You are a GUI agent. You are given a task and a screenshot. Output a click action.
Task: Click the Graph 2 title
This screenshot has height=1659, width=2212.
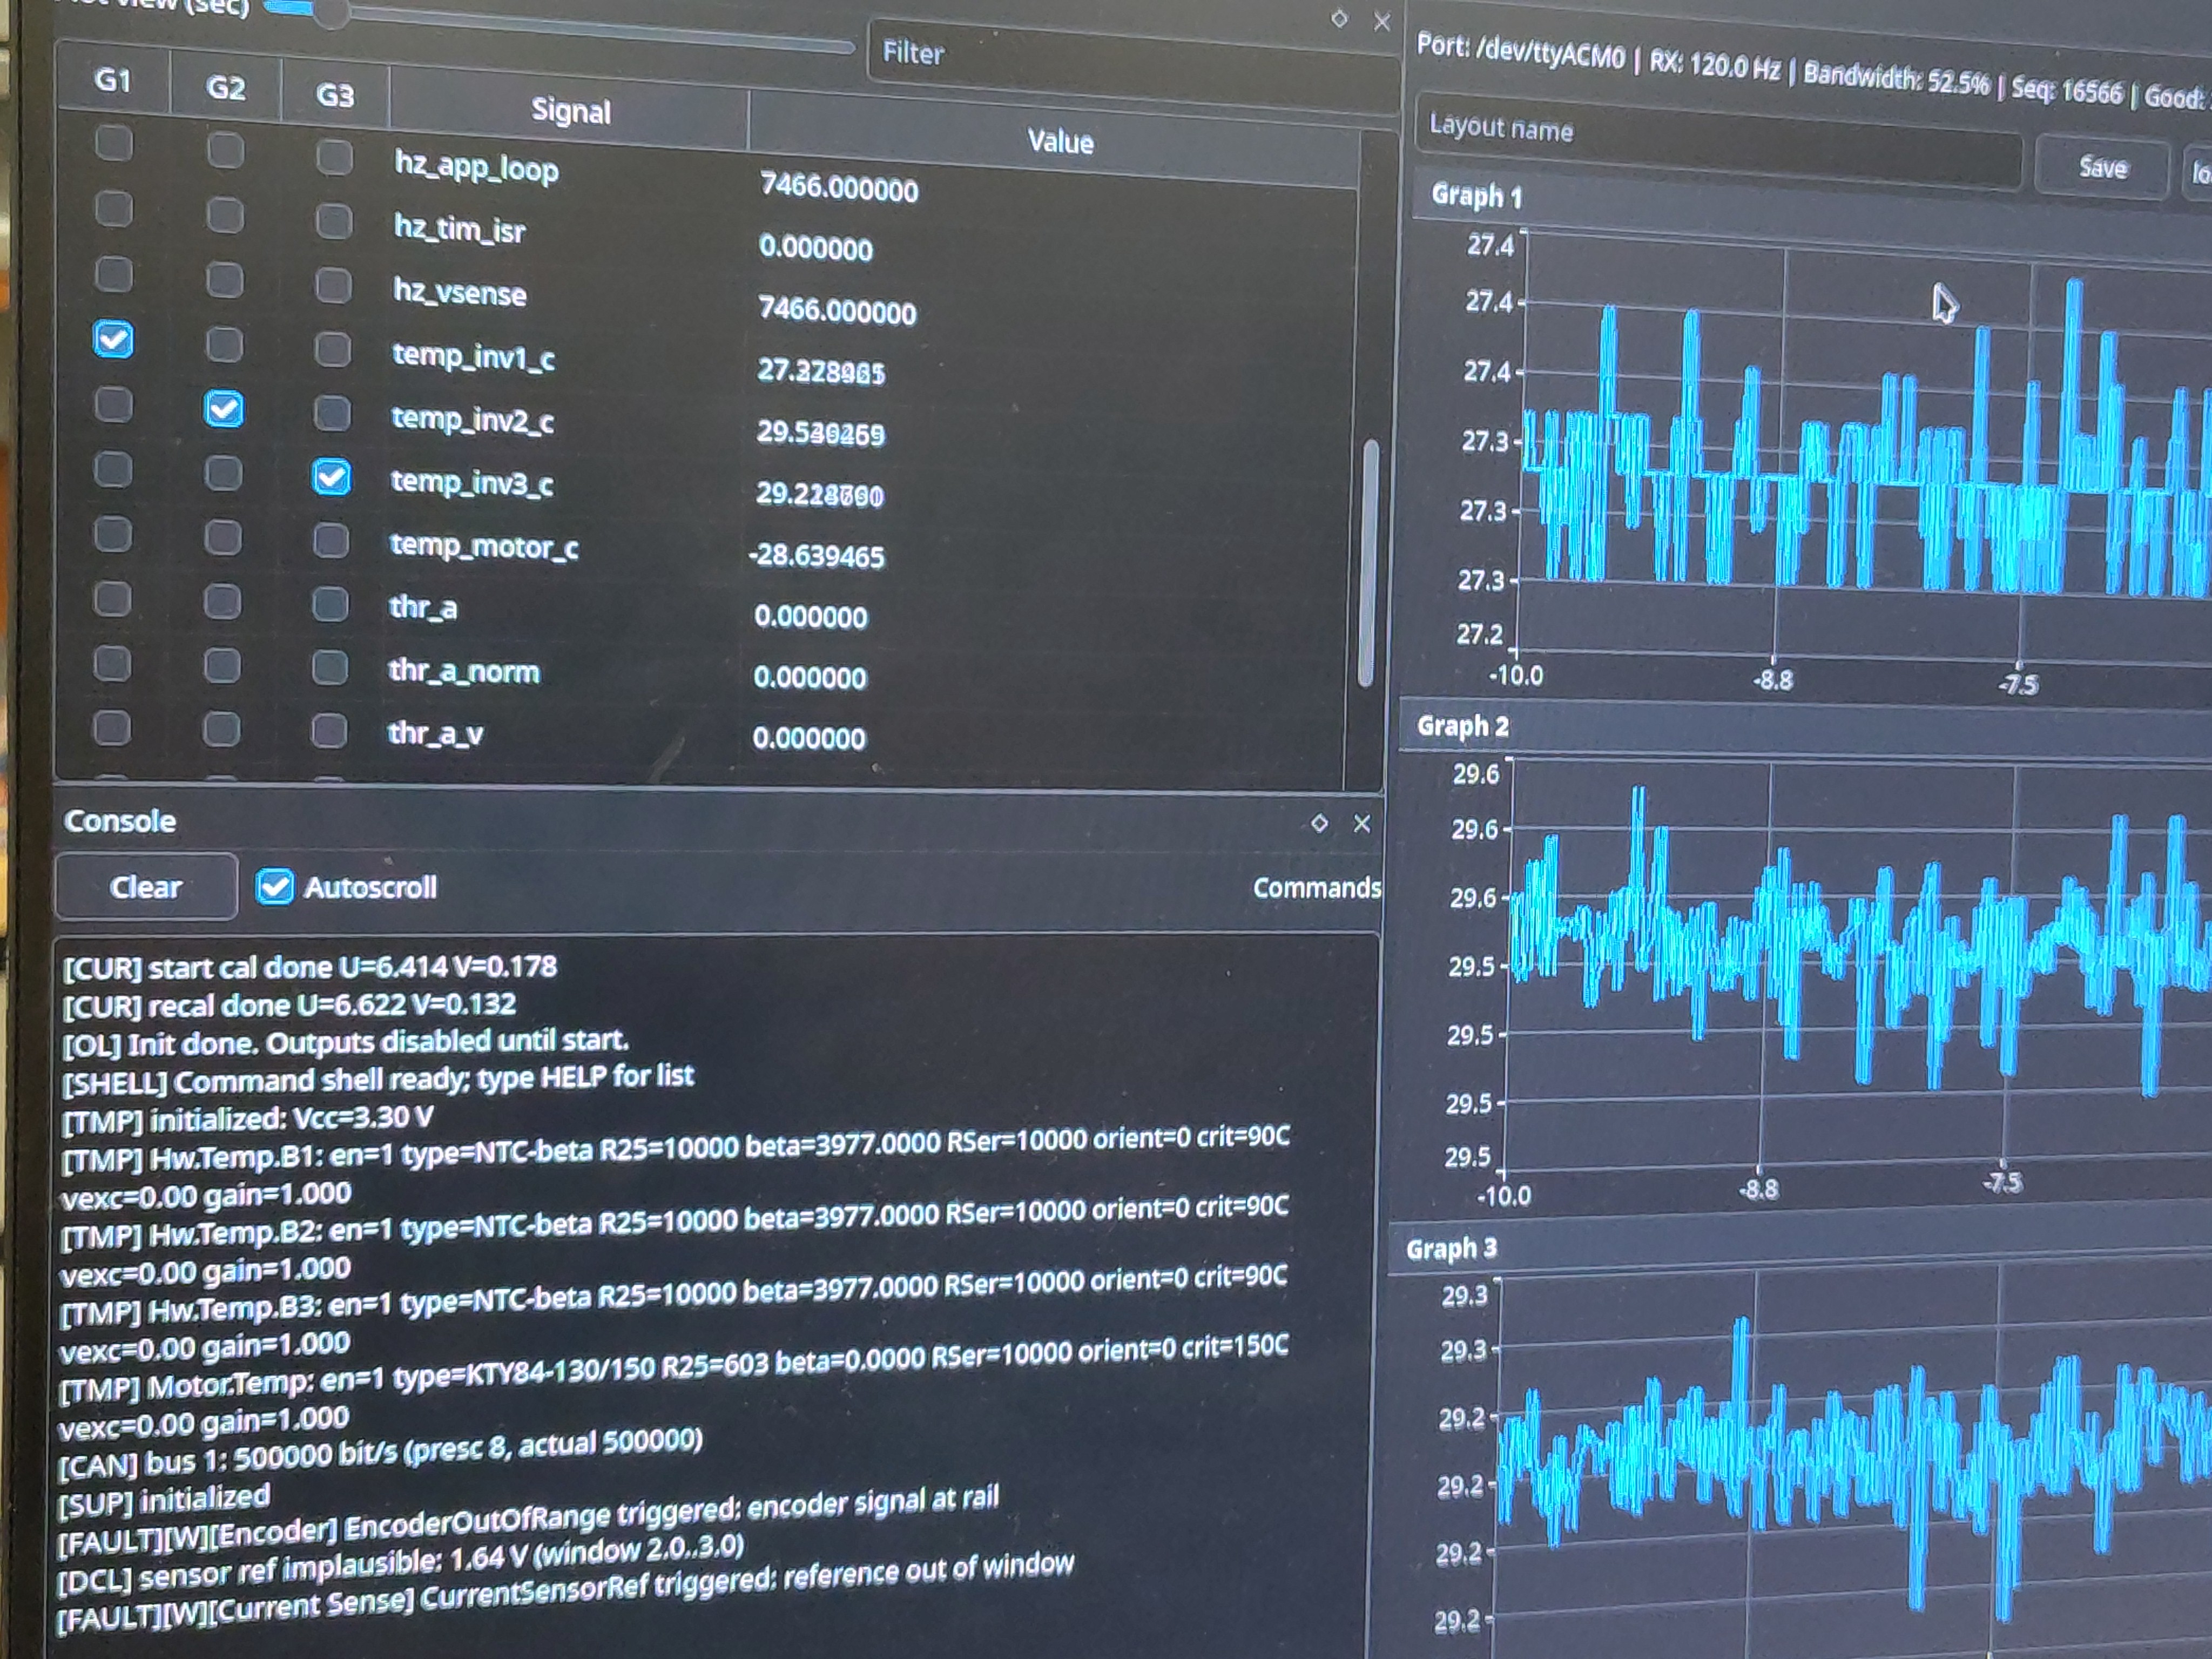(x=1462, y=726)
